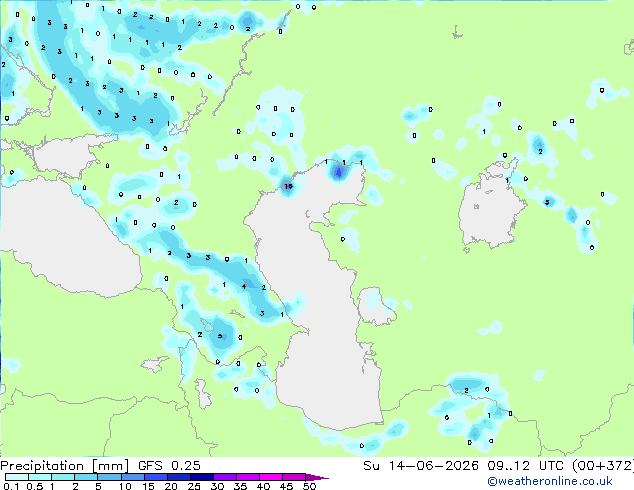Click the '40' legend scale label
634x490 pixels.
[x=264, y=486]
